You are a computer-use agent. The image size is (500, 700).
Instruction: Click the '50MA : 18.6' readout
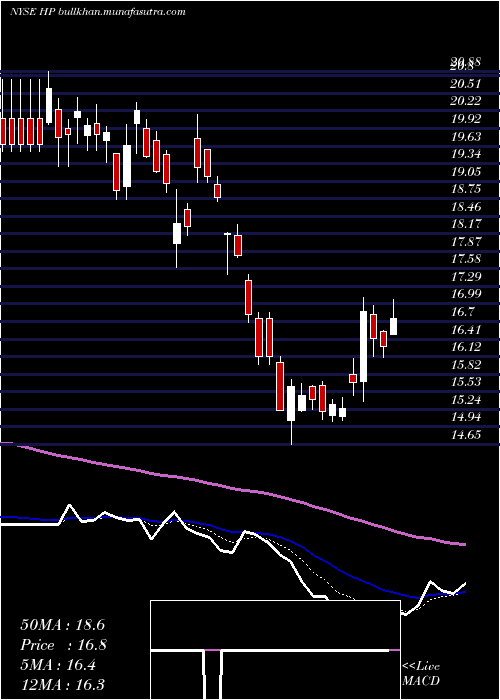tap(62, 625)
